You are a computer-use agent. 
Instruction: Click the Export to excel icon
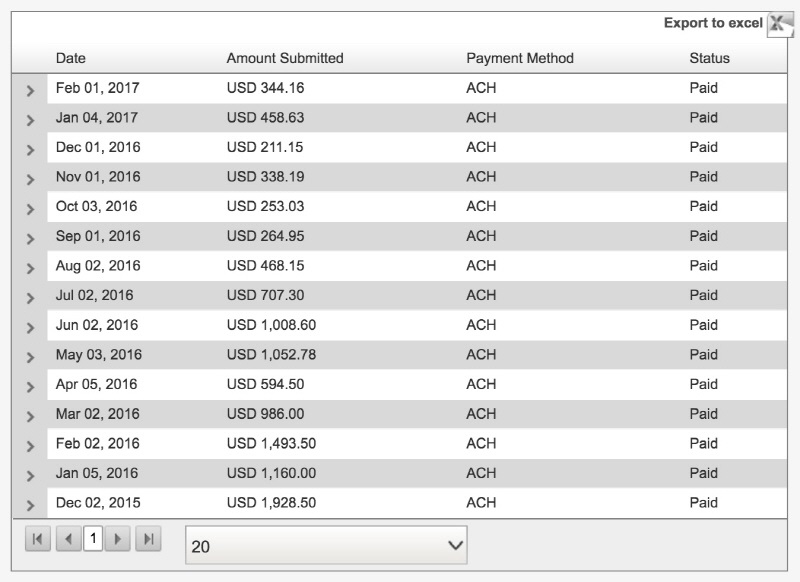click(780, 24)
